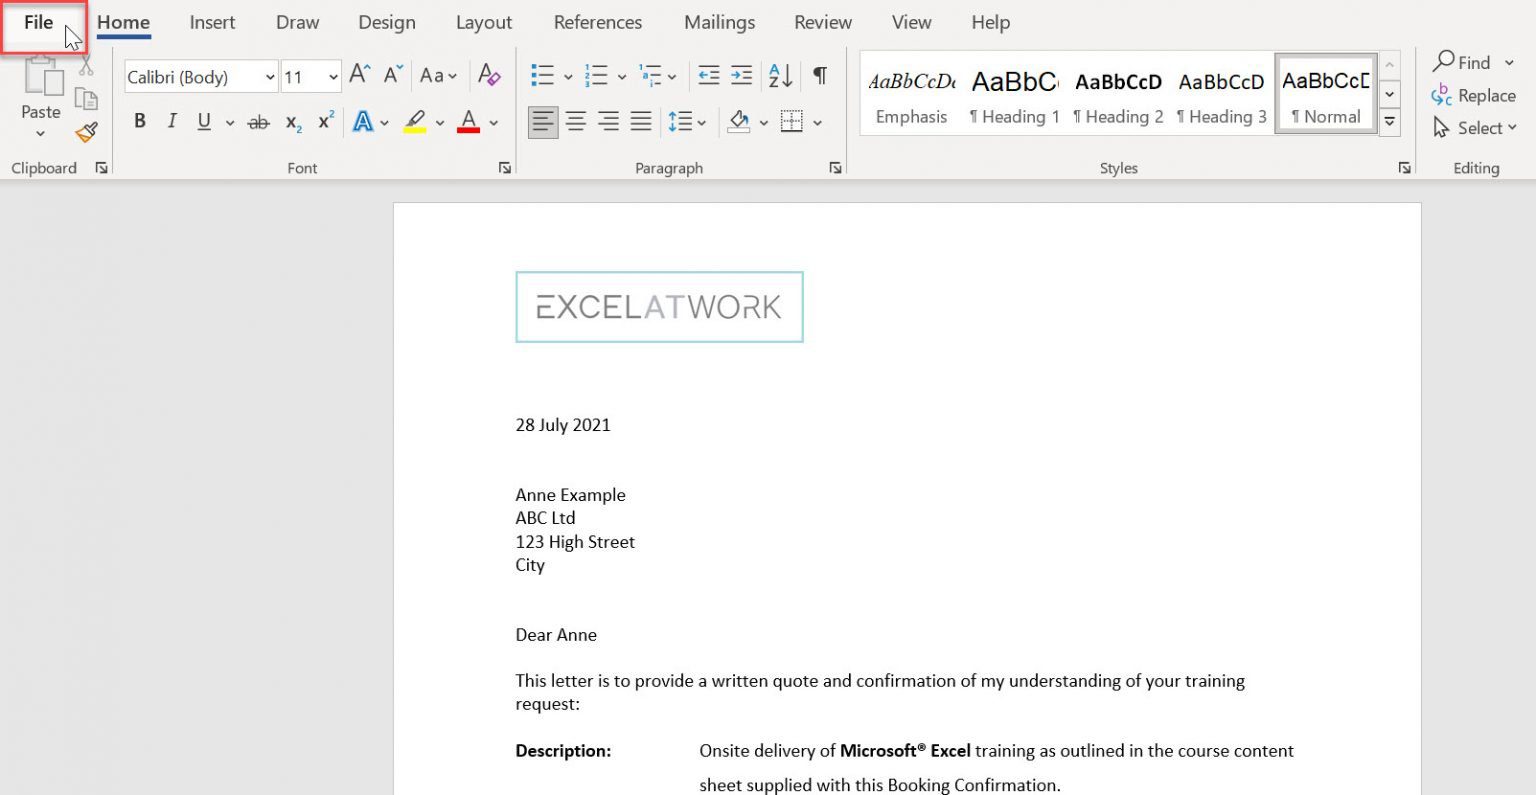Screen dimensions: 1536x795
Task: Open borders dropdown arrow
Action: (817, 123)
